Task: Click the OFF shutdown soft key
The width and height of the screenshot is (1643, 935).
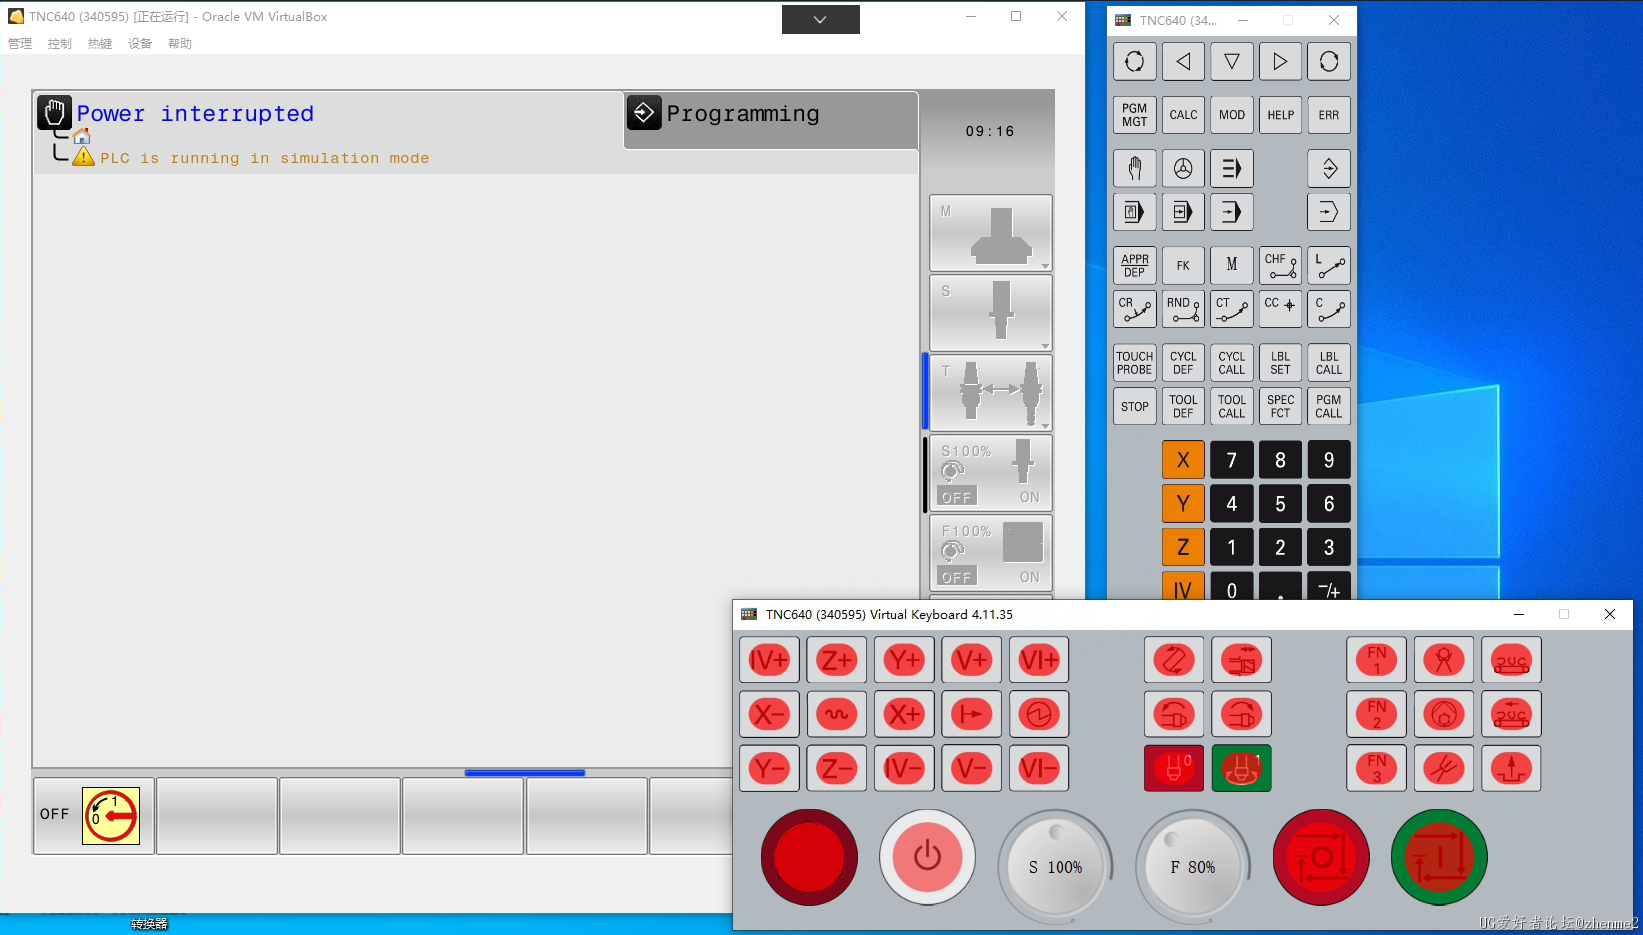Action: 94,816
